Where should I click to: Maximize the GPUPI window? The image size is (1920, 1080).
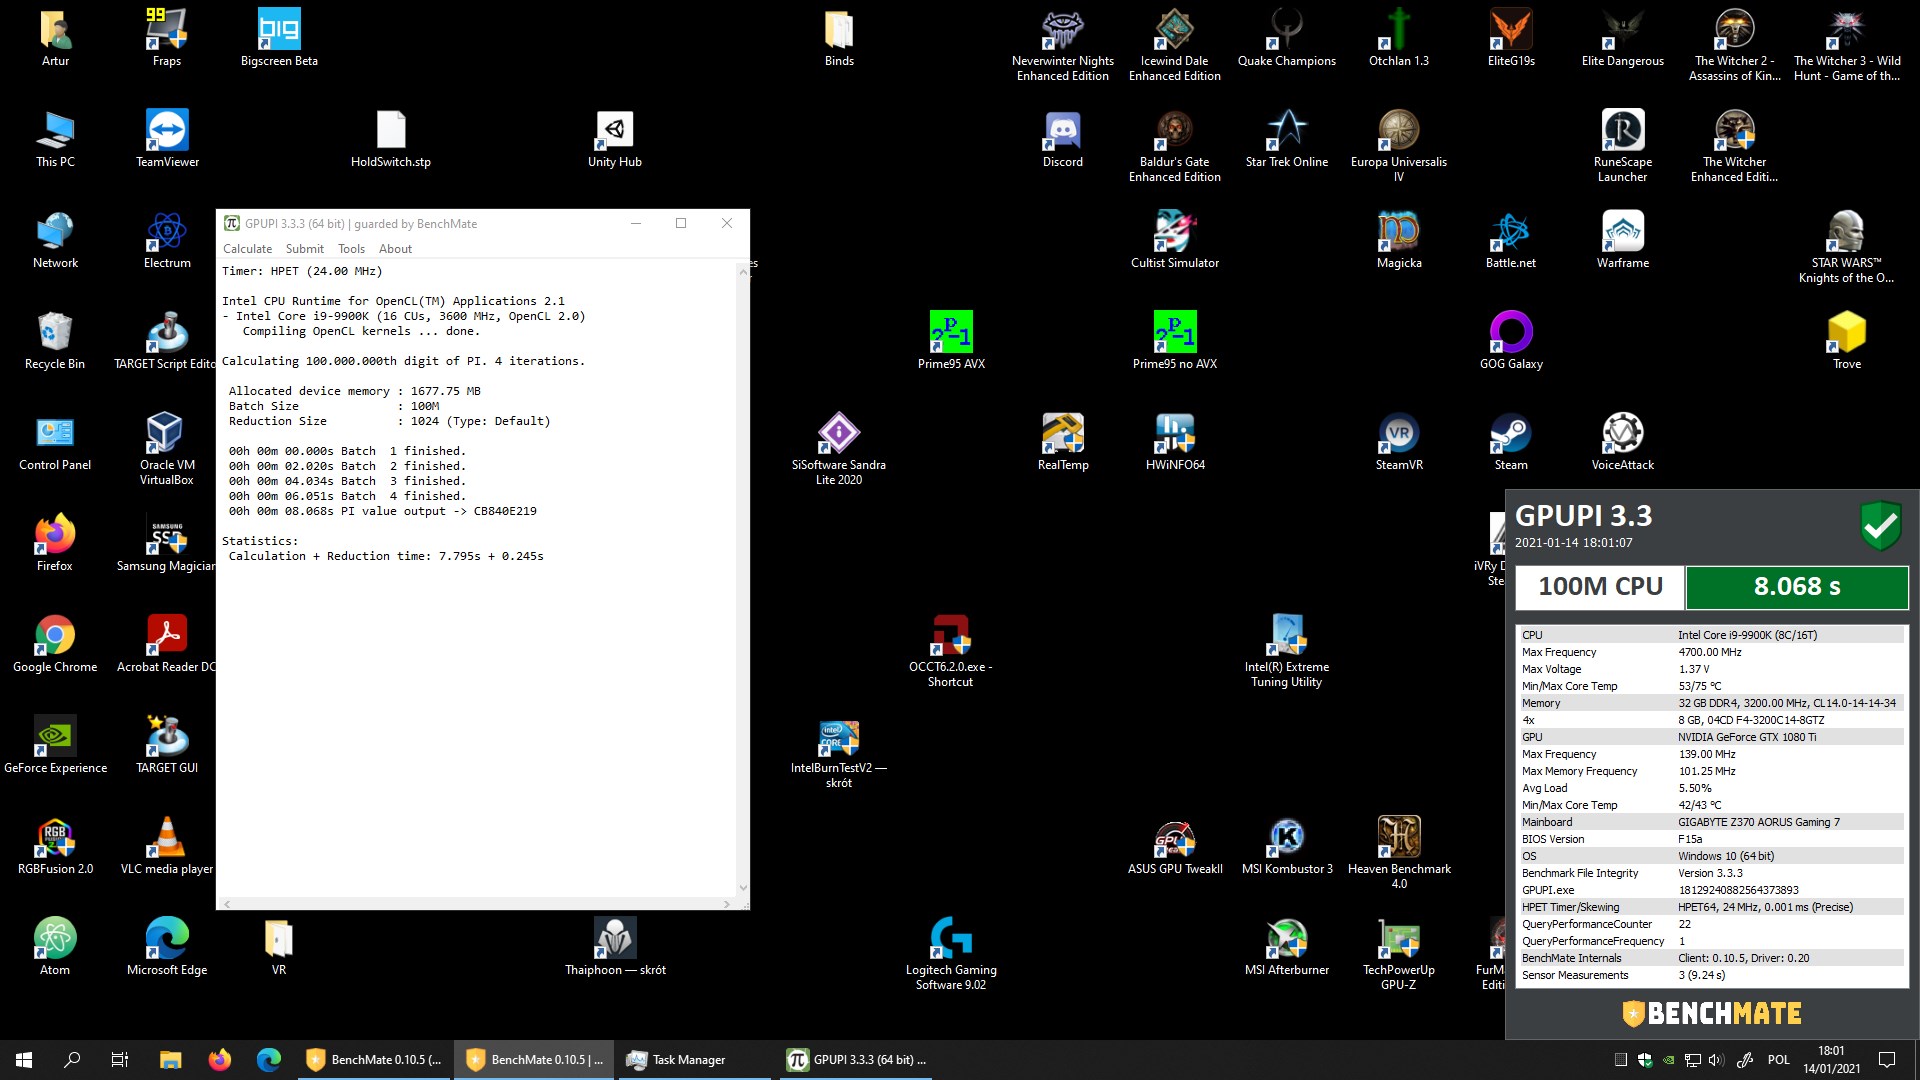(x=681, y=223)
